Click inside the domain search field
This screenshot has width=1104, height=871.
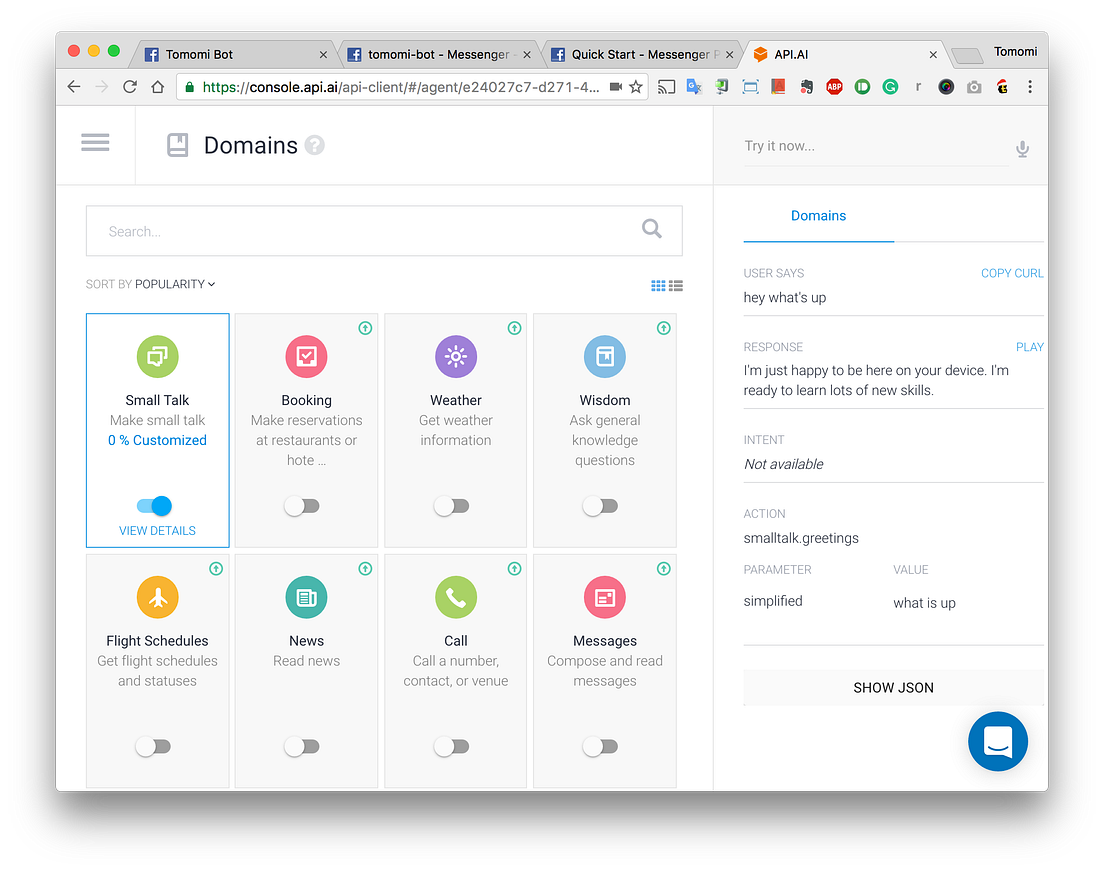(x=384, y=230)
